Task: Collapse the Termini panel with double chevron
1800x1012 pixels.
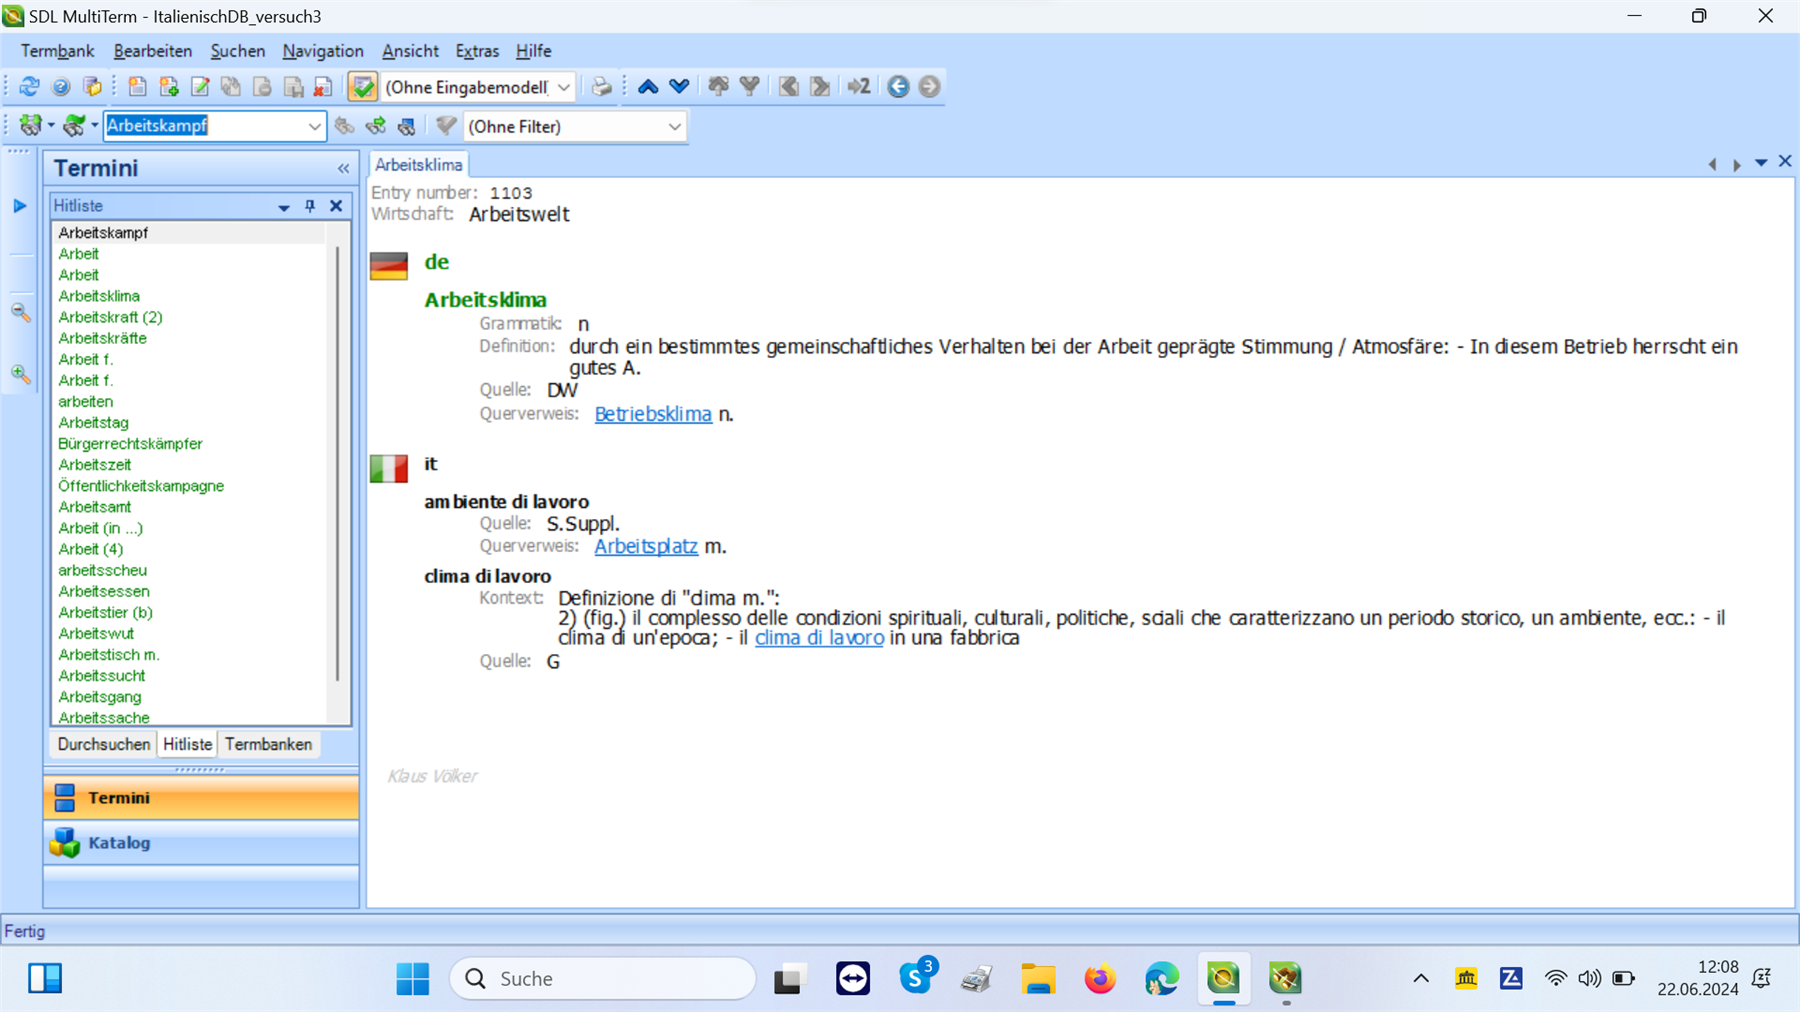Action: [342, 167]
